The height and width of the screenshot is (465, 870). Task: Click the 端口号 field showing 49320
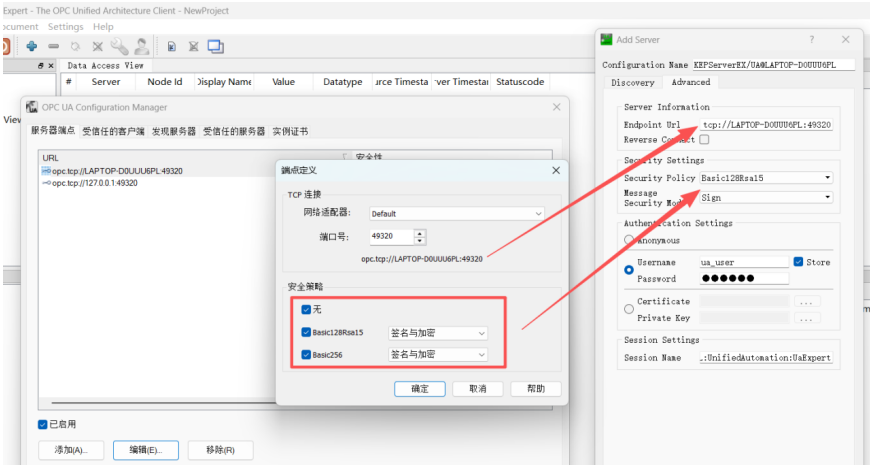coord(392,236)
